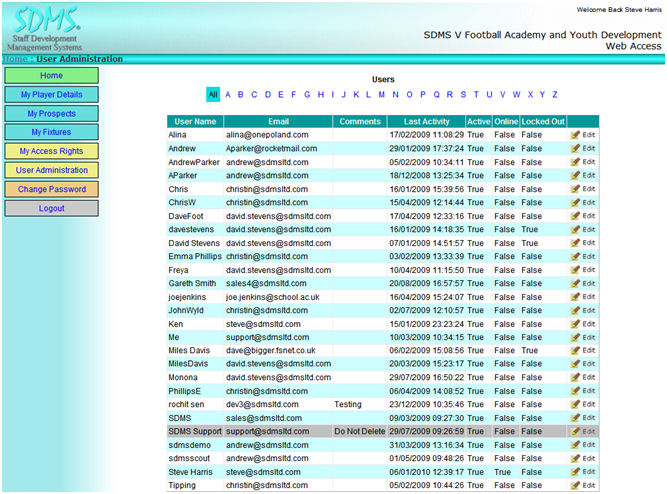Filter users by letter S

[463, 94]
